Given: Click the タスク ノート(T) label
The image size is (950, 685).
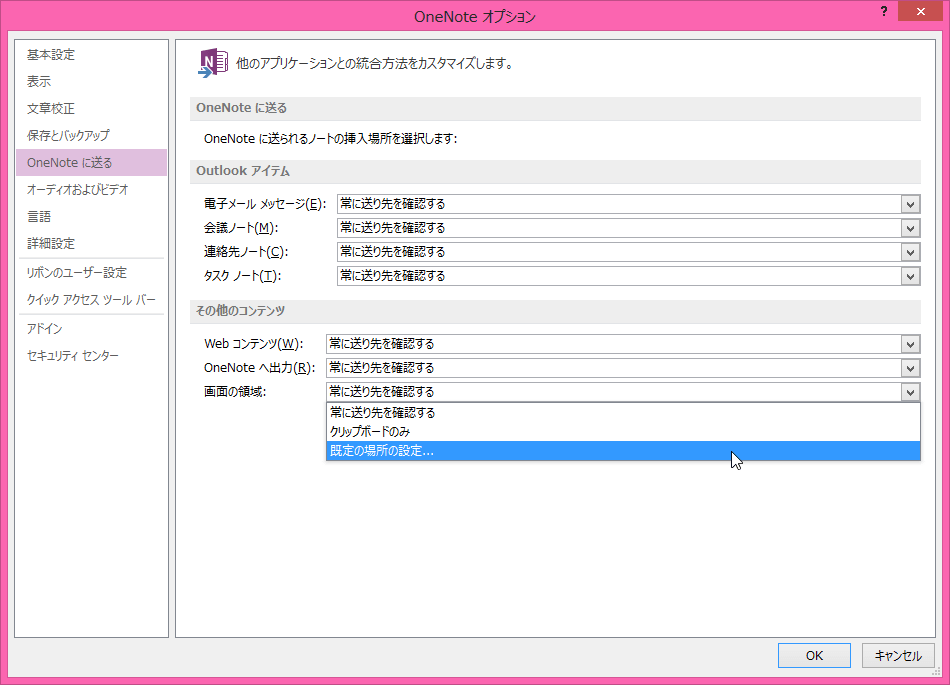Looking at the screenshot, I should pos(242,276).
